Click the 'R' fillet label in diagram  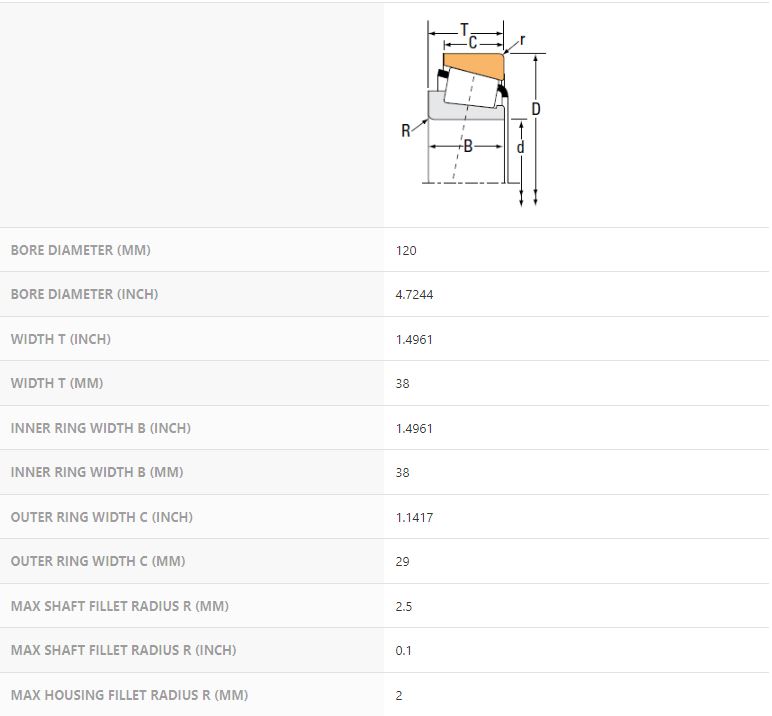(x=406, y=130)
